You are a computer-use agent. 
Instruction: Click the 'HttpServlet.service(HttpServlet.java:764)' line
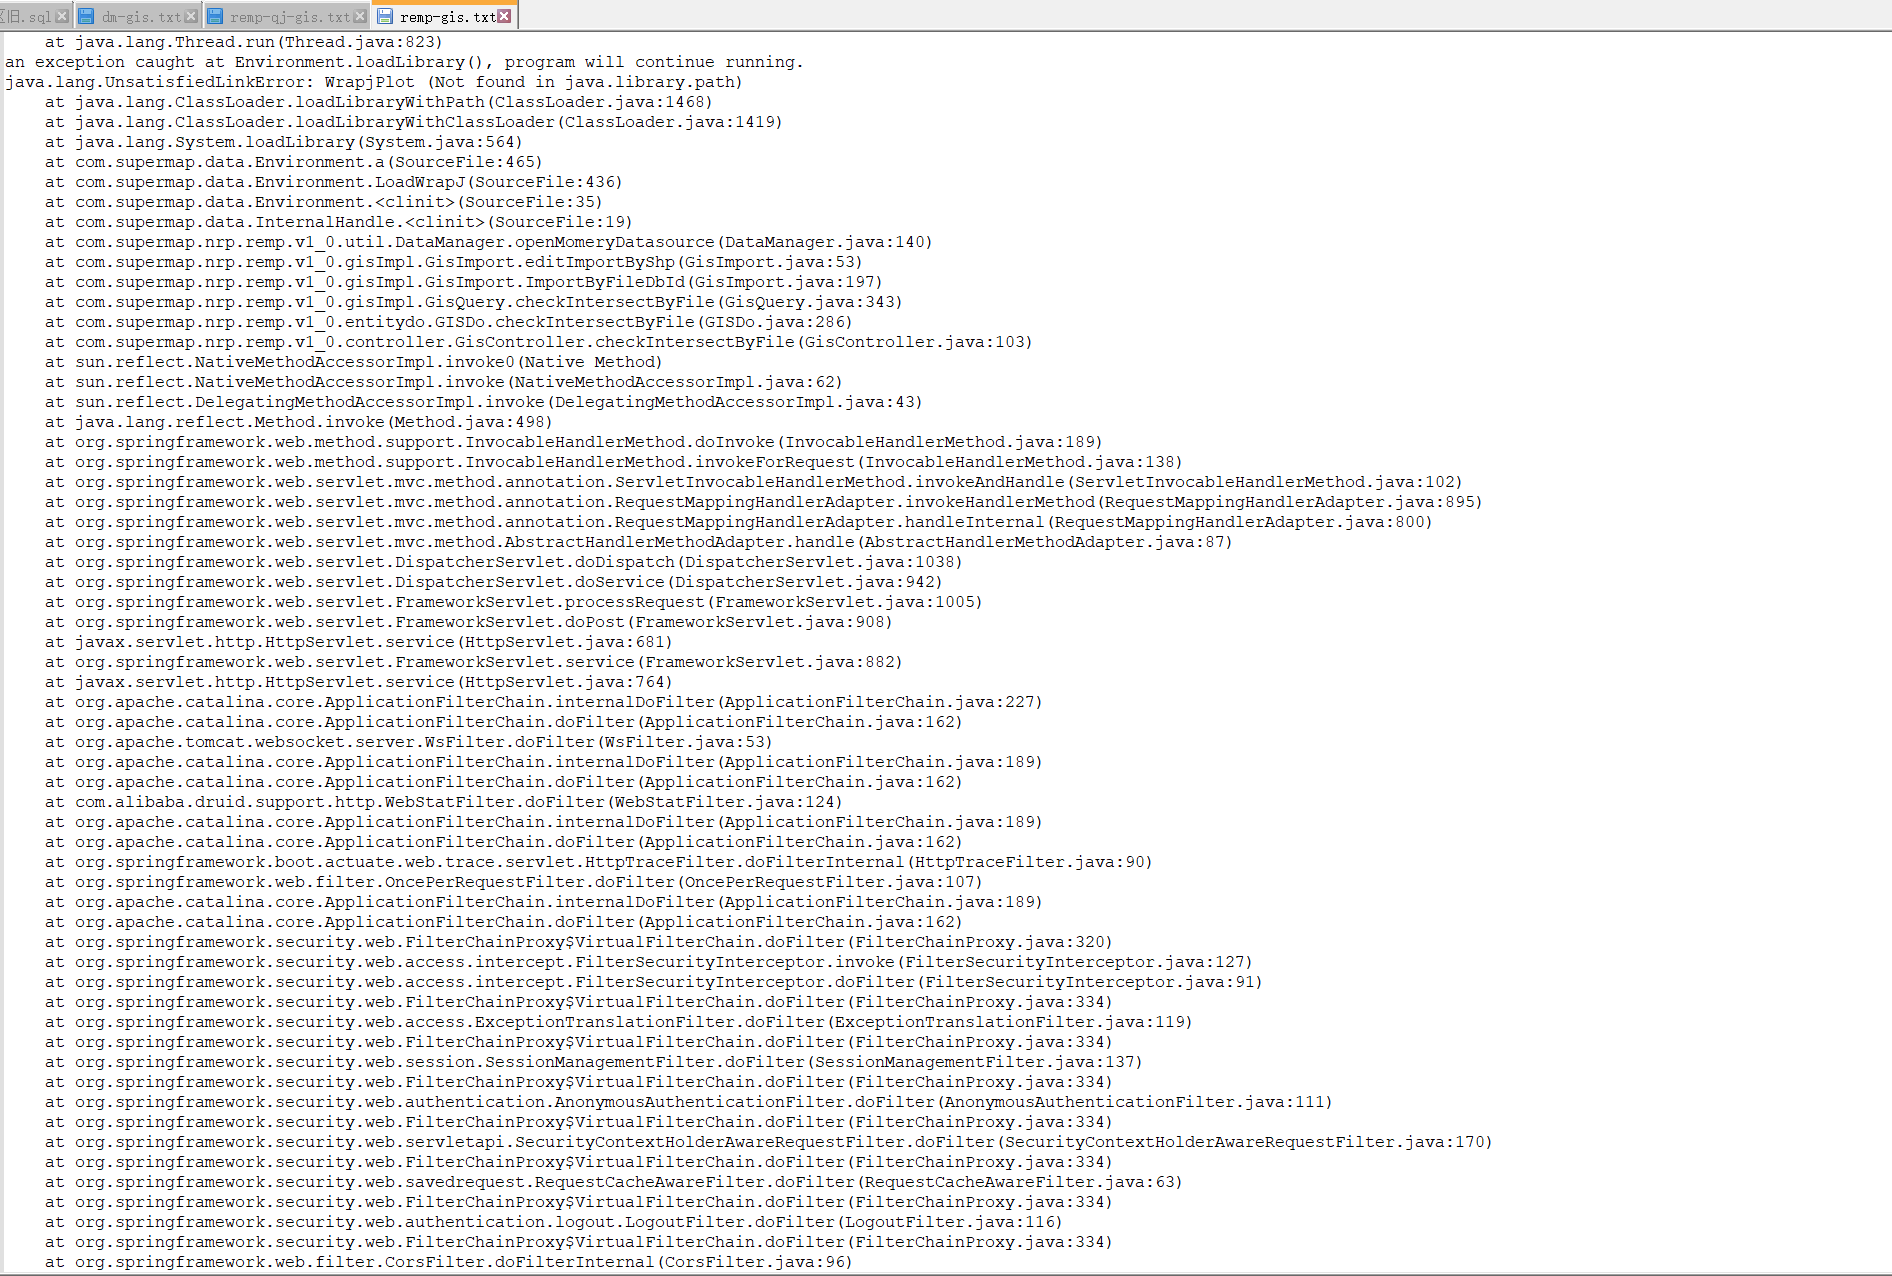pyautogui.click(x=359, y=682)
